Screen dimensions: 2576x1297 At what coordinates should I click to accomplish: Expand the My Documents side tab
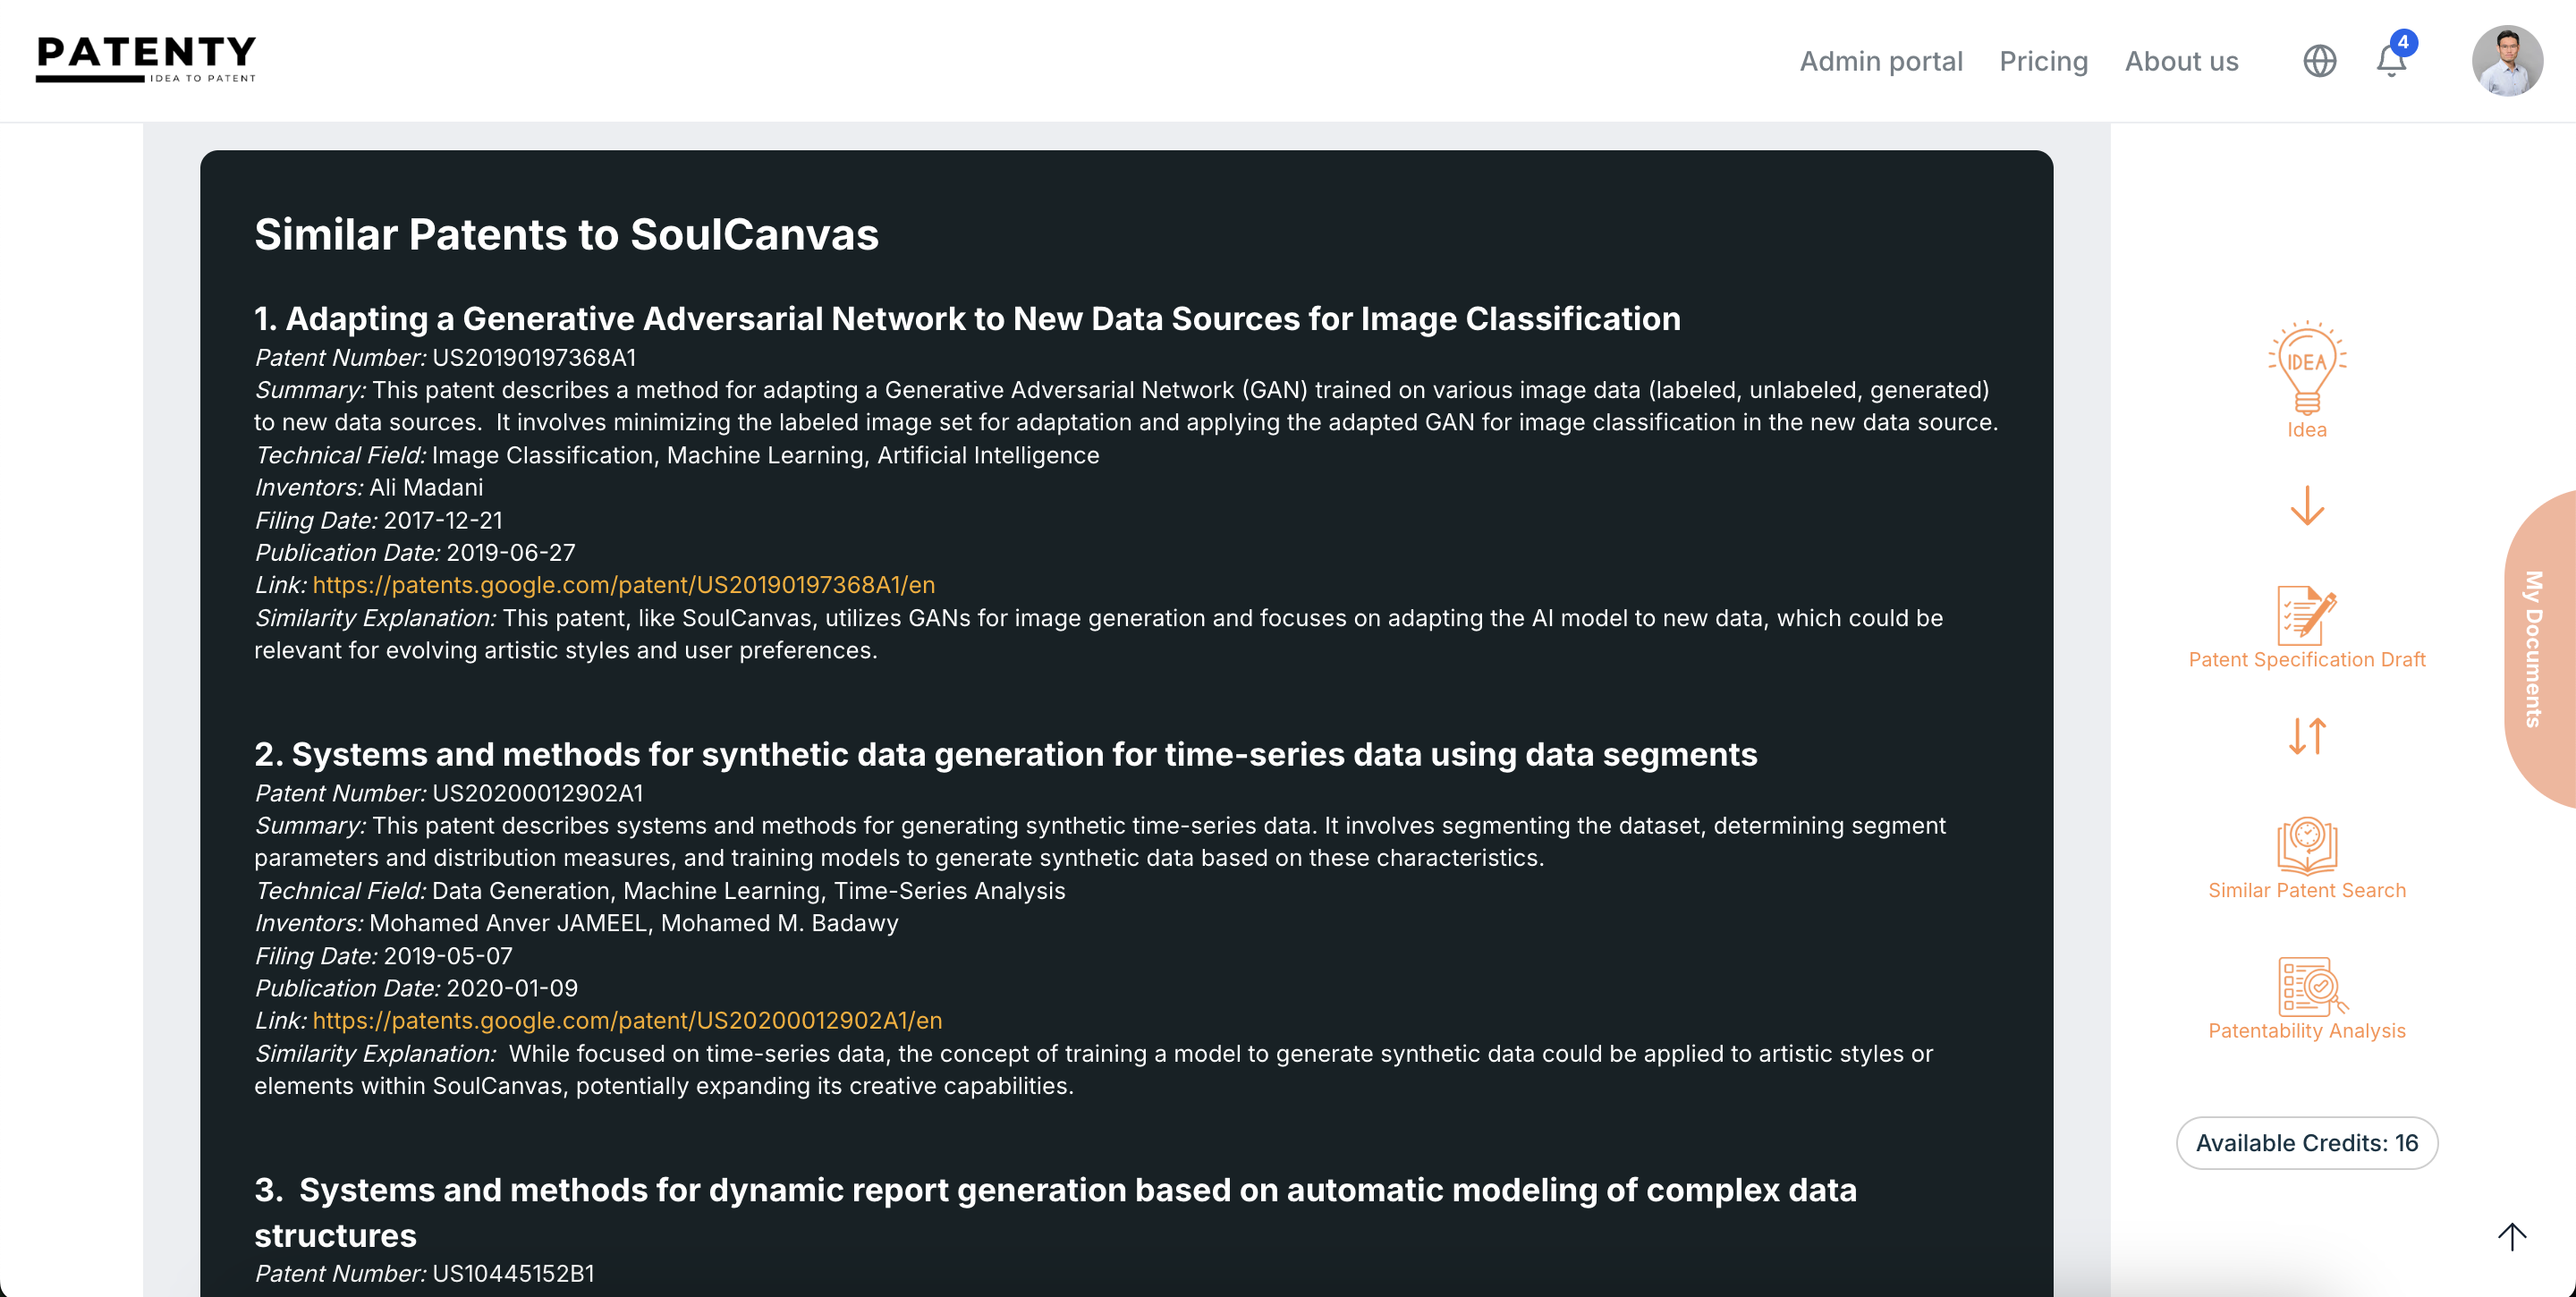[2535, 648]
